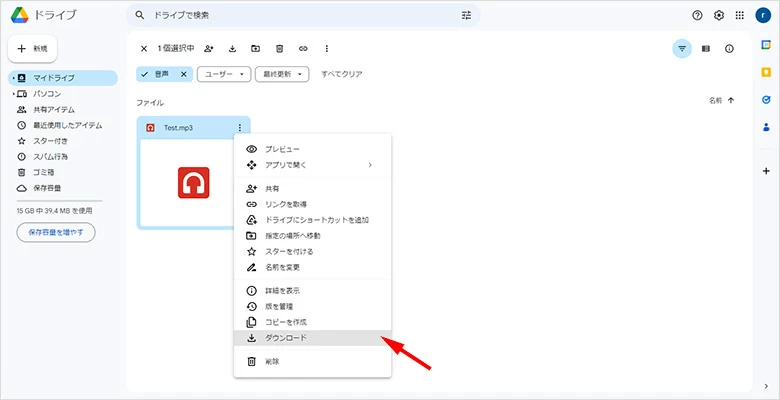Toggle the filter button on the right

tap(682, 48)
